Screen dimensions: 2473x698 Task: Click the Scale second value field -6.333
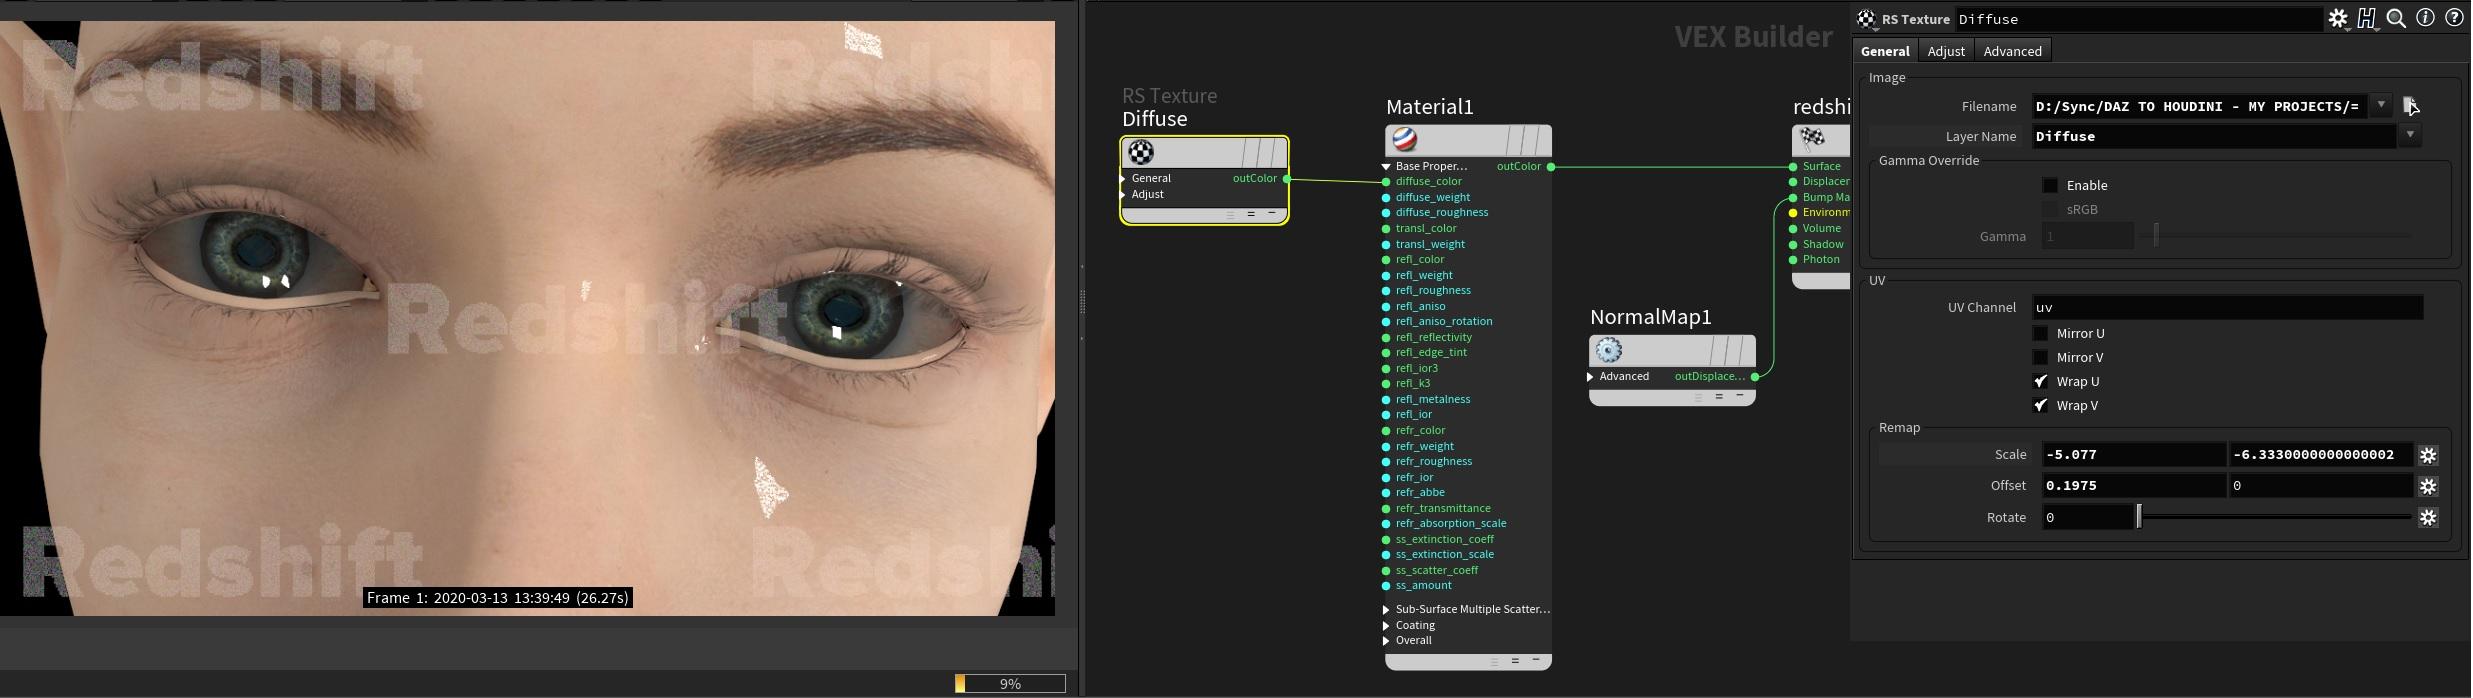[2320, 455]
